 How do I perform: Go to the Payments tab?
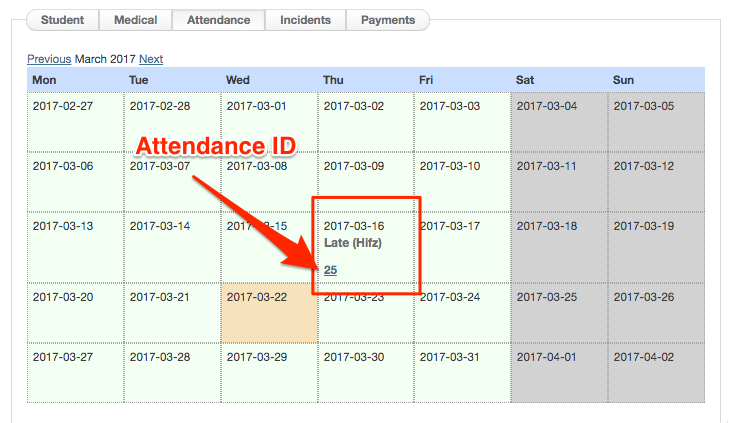[x=387, y=20]
